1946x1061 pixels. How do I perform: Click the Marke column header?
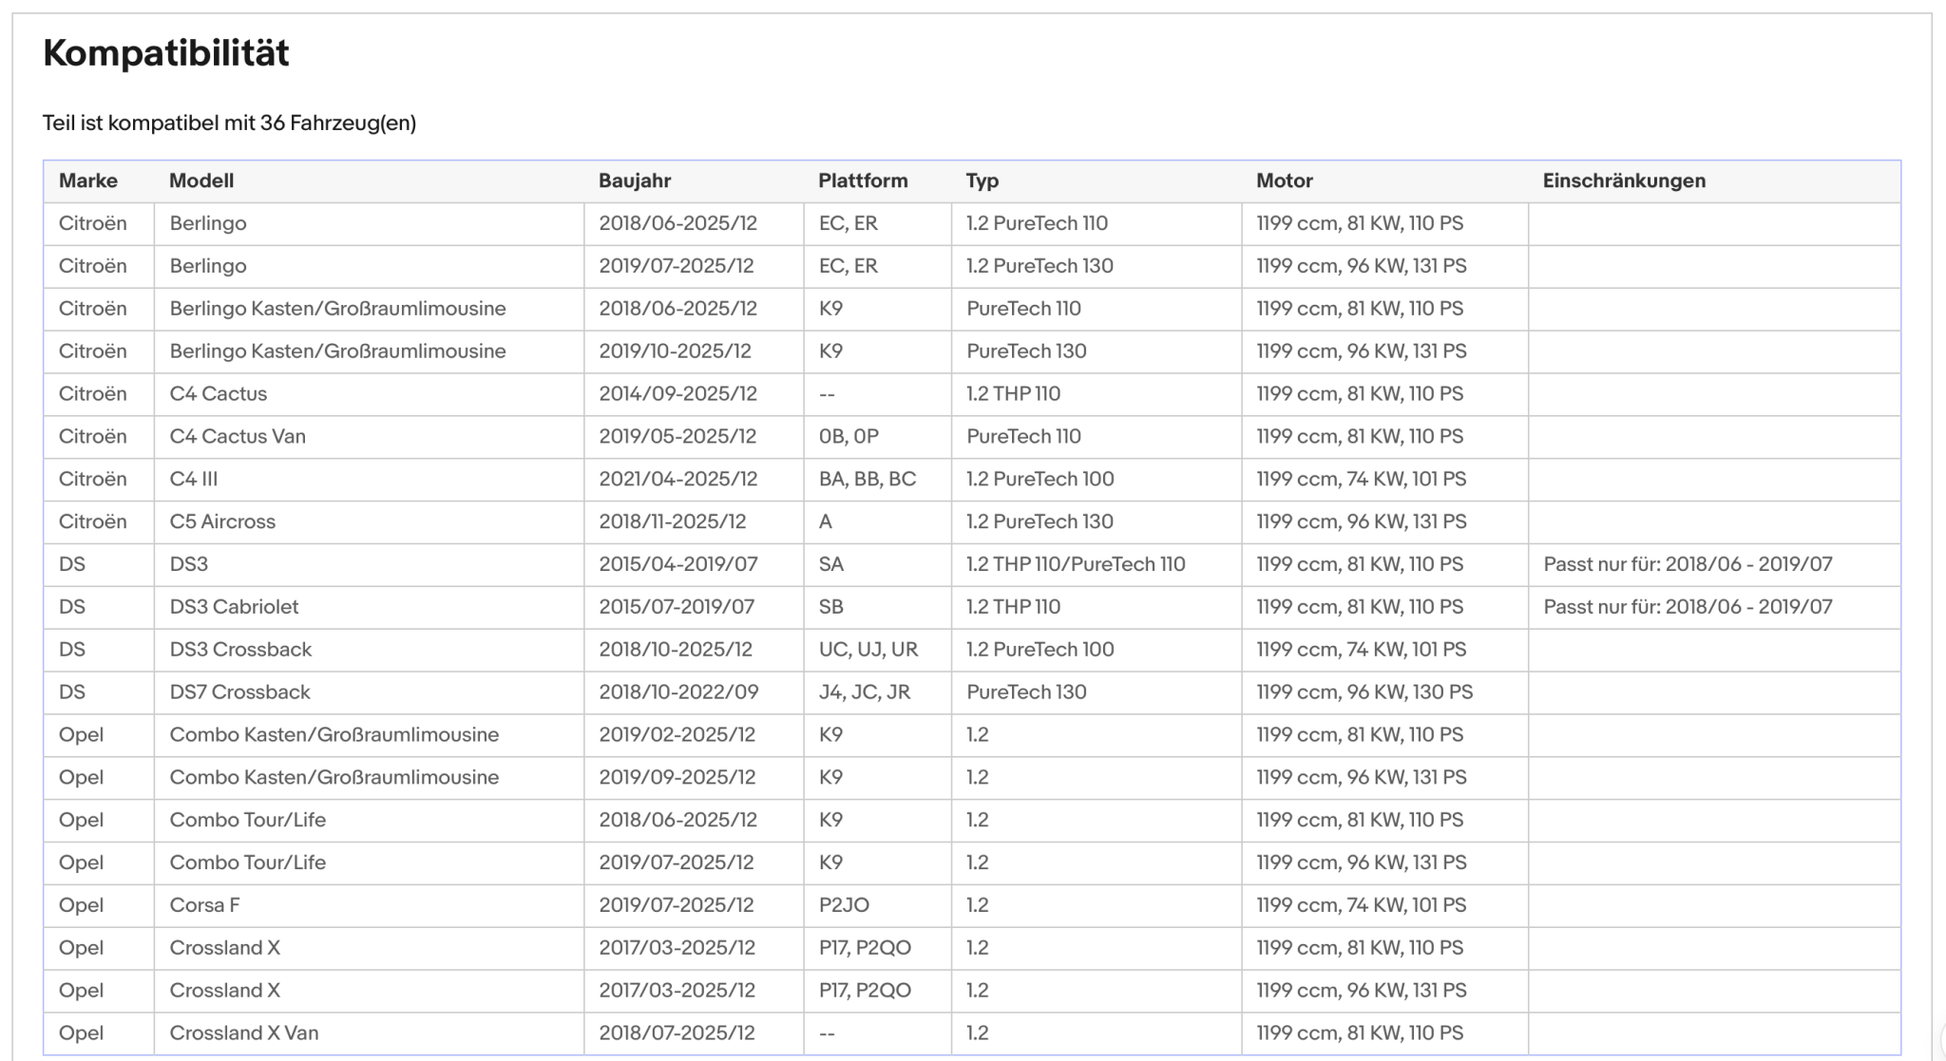88,181
